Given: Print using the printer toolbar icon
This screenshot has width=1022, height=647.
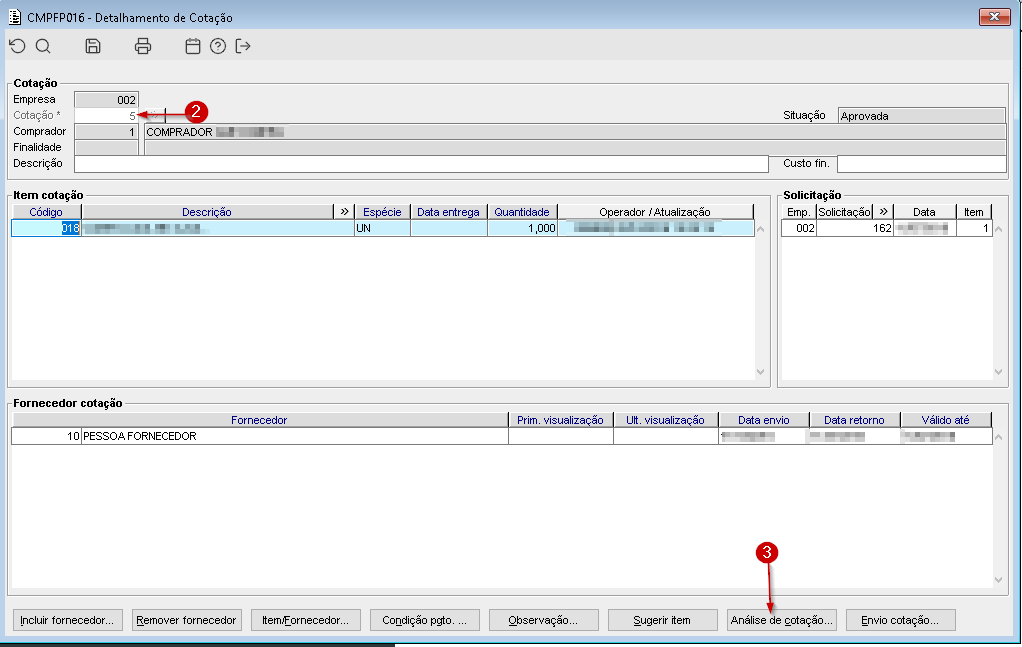Looking at the screenshot, I should [x=143, y=46].
